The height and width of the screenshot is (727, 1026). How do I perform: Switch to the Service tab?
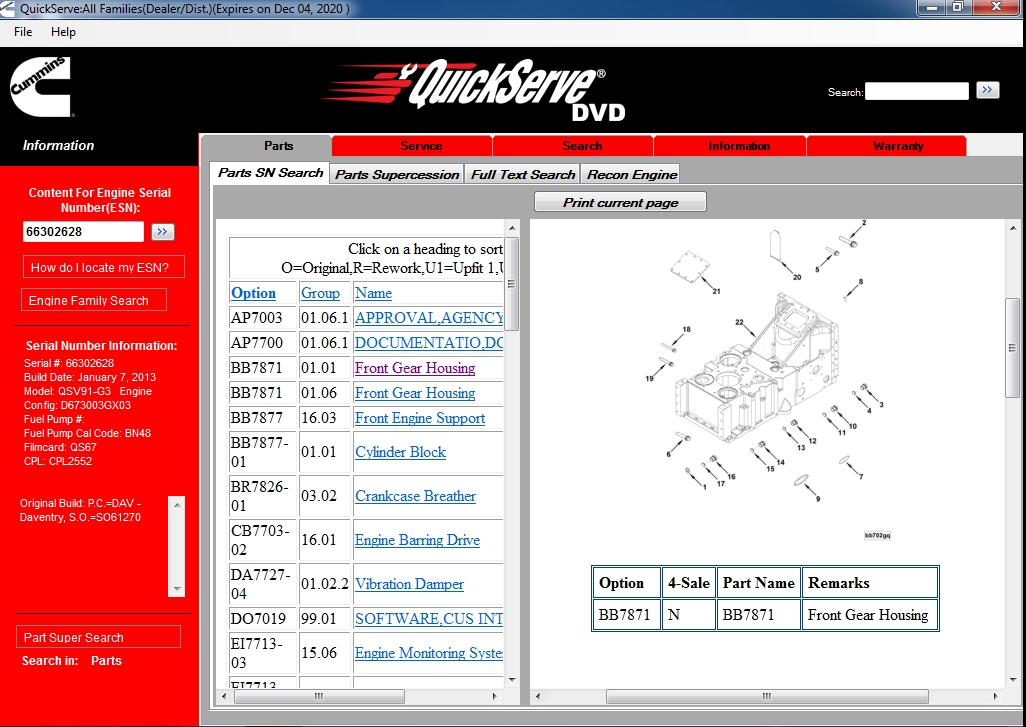coord(421,145)
